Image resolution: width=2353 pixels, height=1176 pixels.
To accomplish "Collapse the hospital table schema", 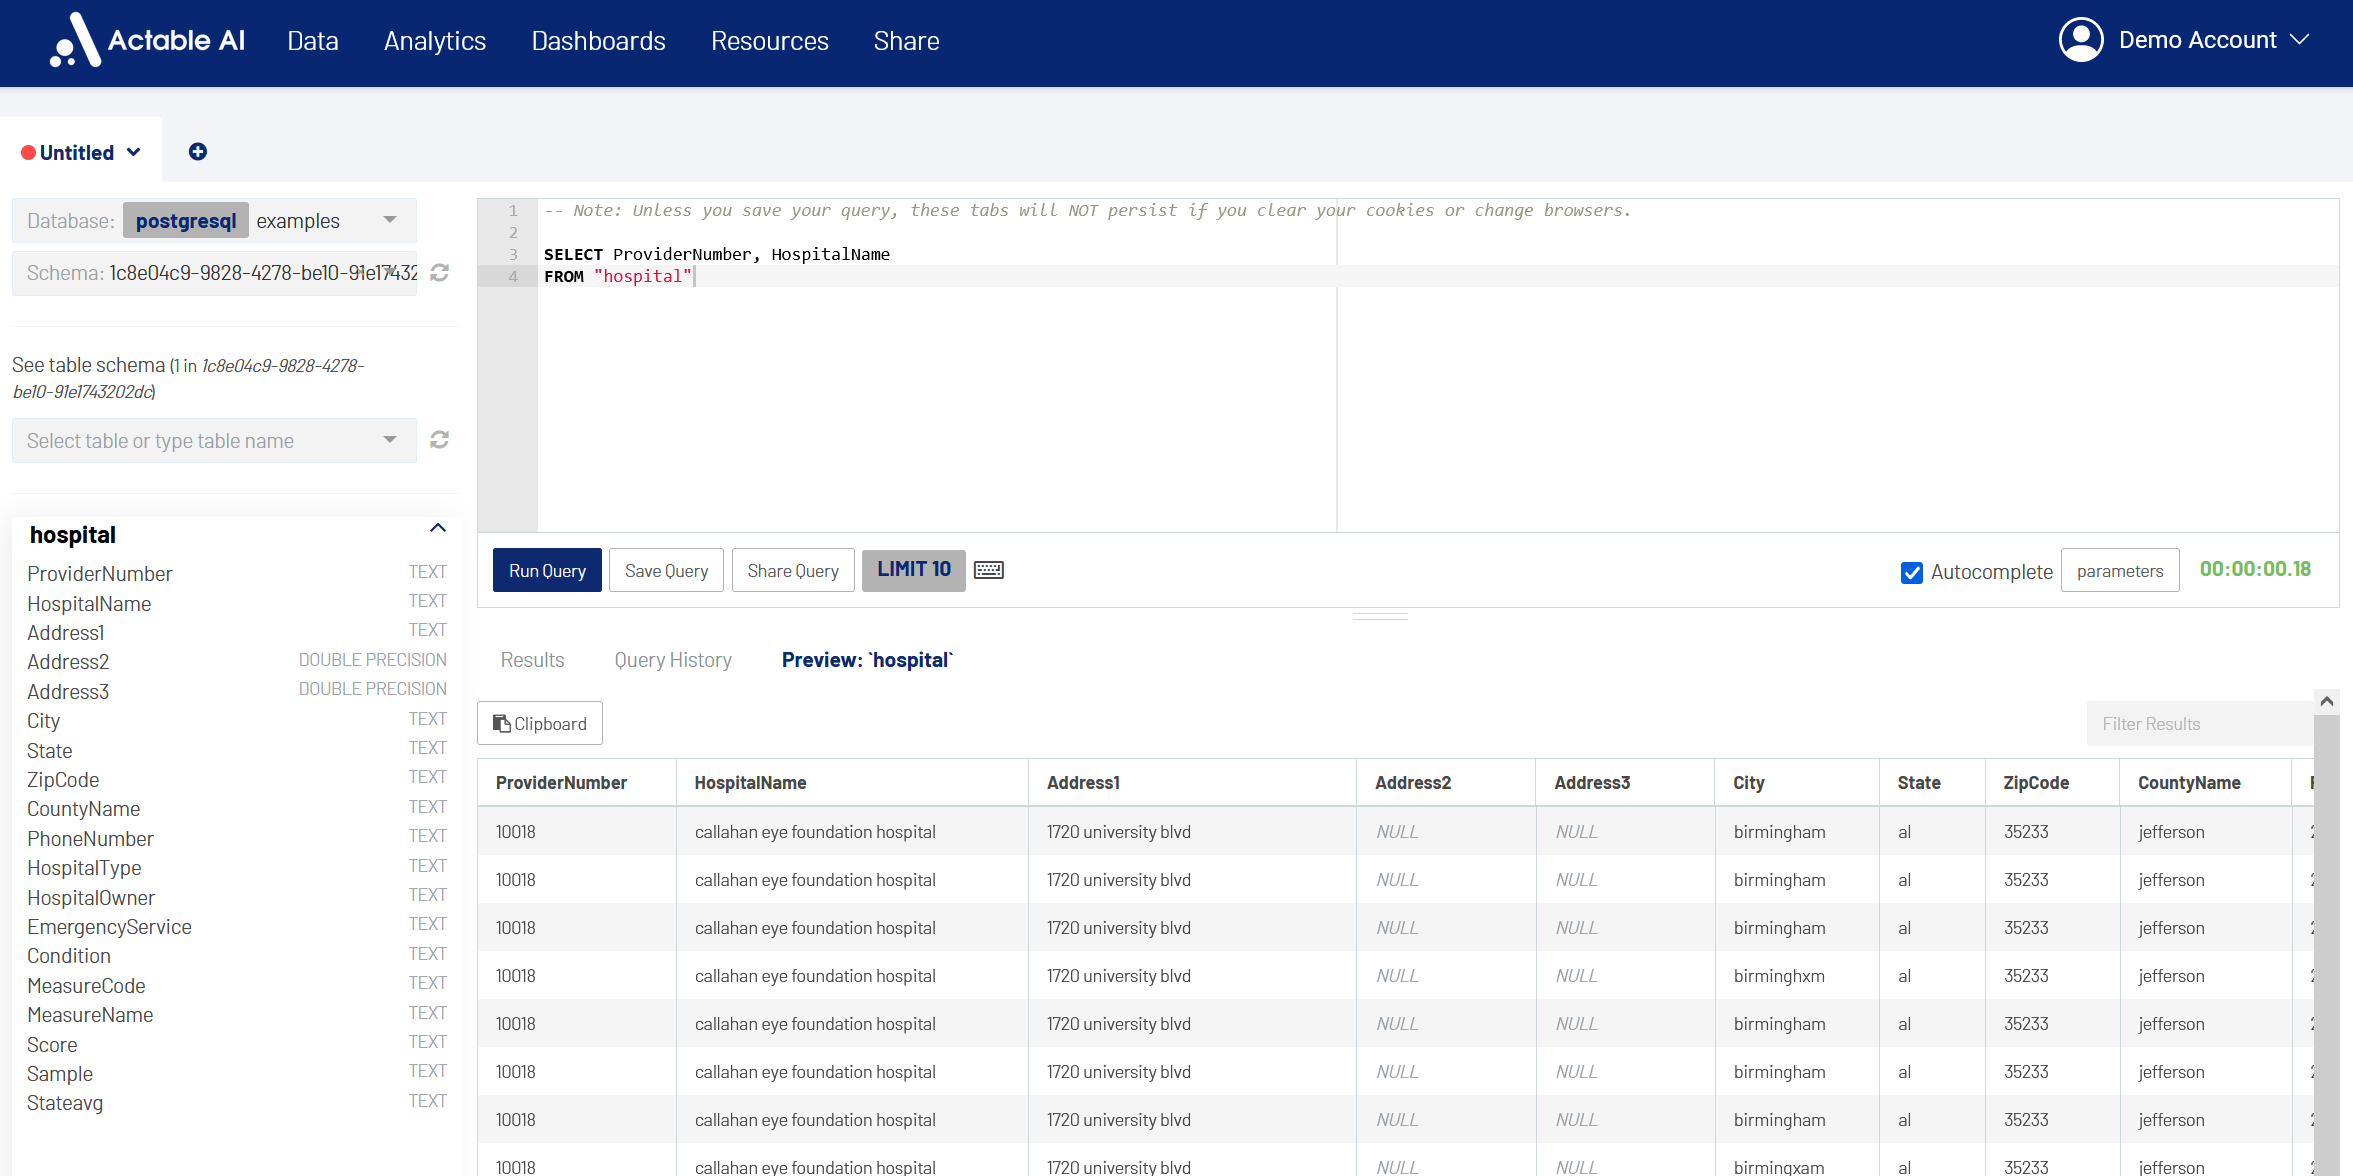I will click(x=438, y=528).
